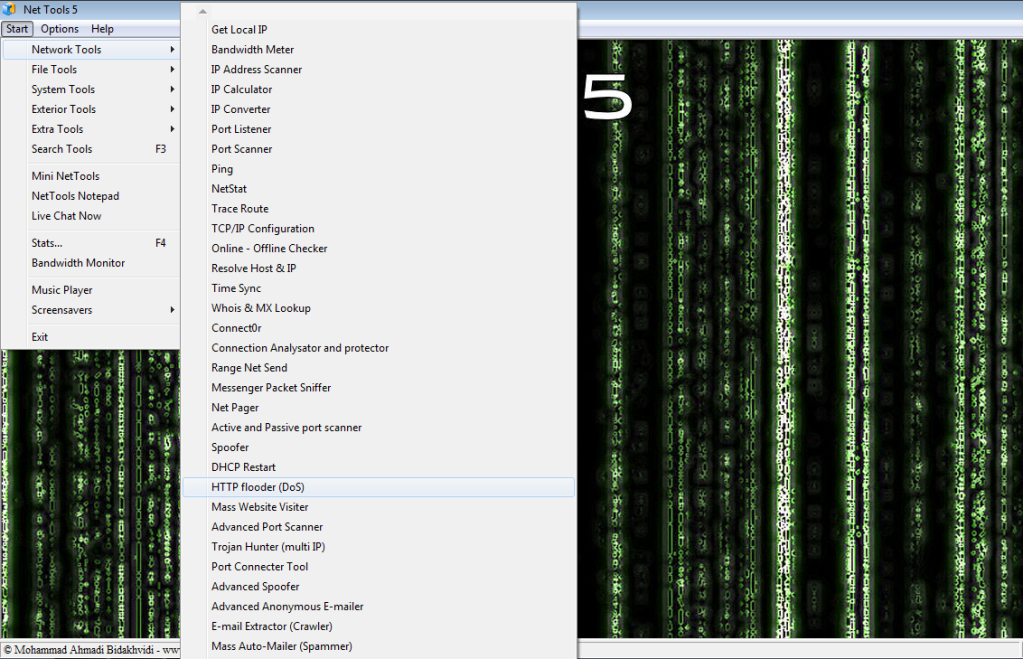Expand the File Tools submenu
This screenshot has width=1023, height=659.
pyautogui.click(x=91, y=69)
